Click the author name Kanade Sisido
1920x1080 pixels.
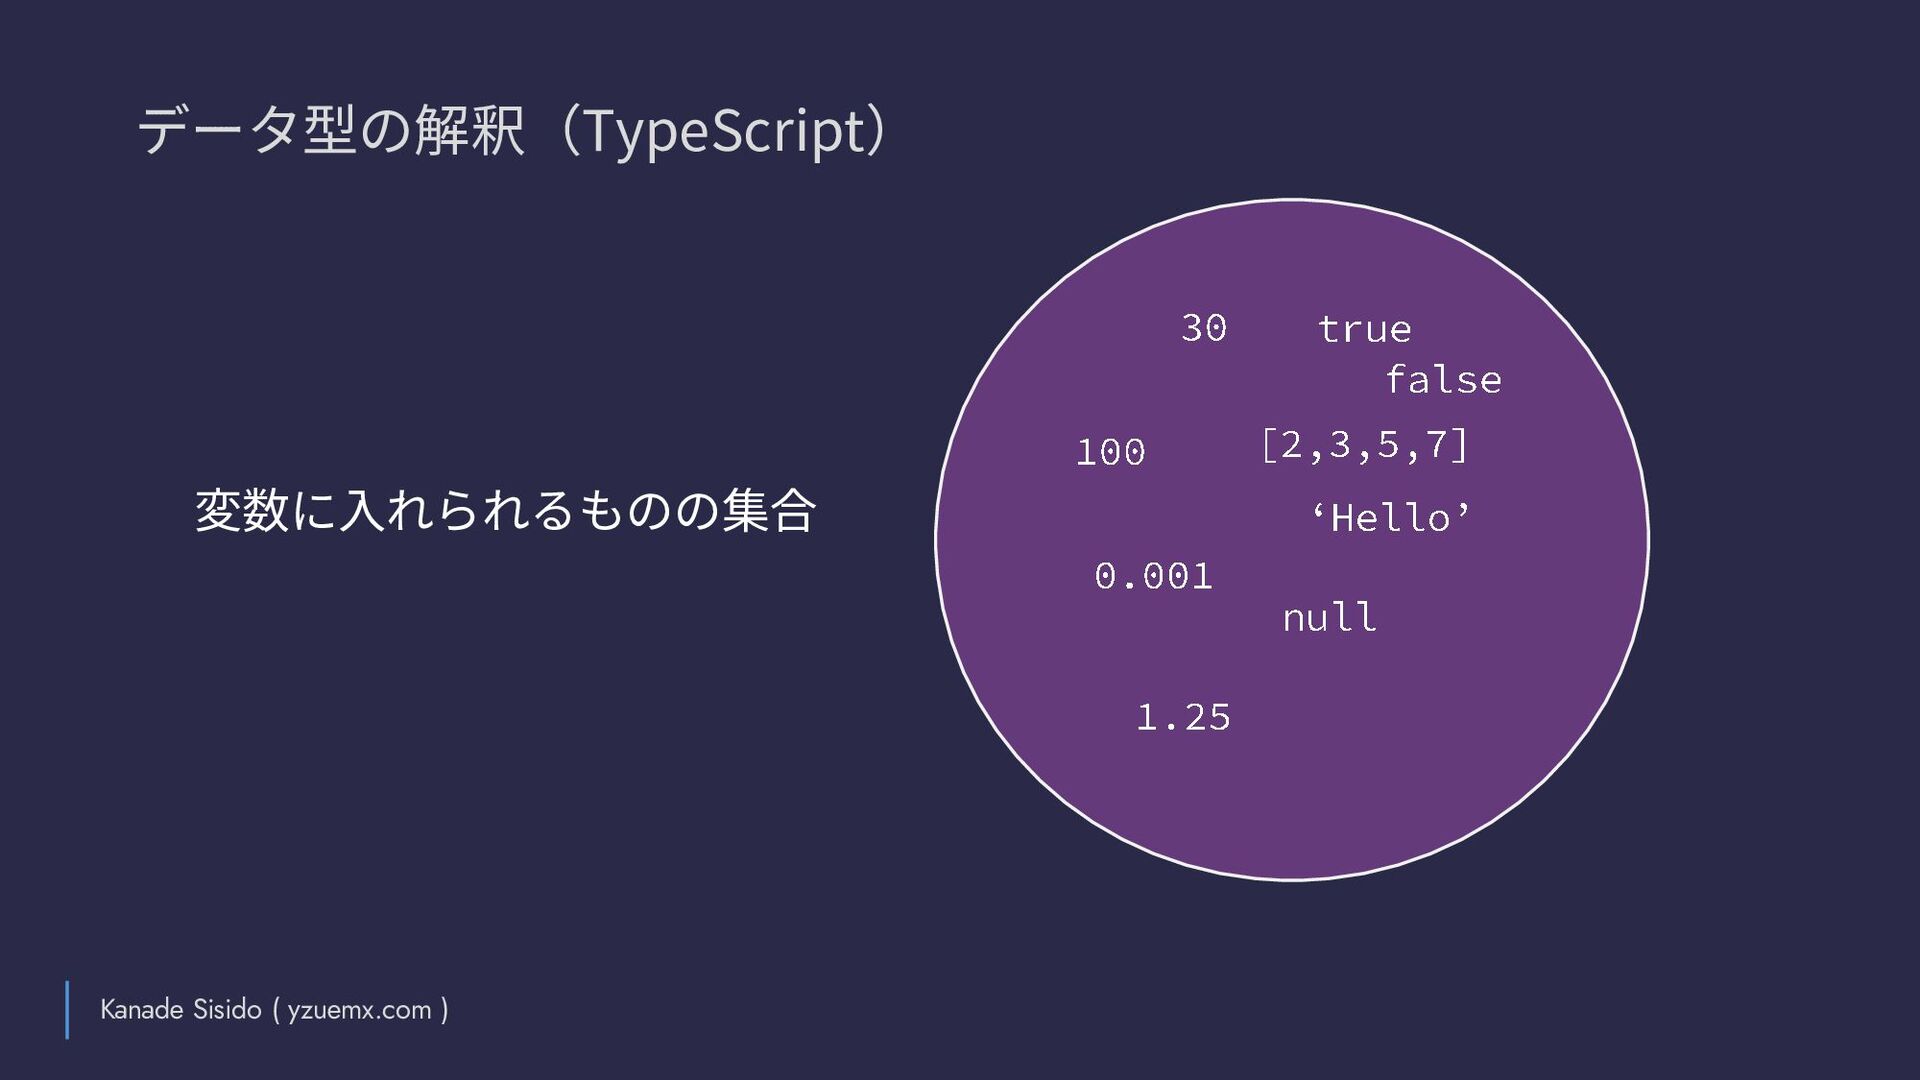point(181,1009)
